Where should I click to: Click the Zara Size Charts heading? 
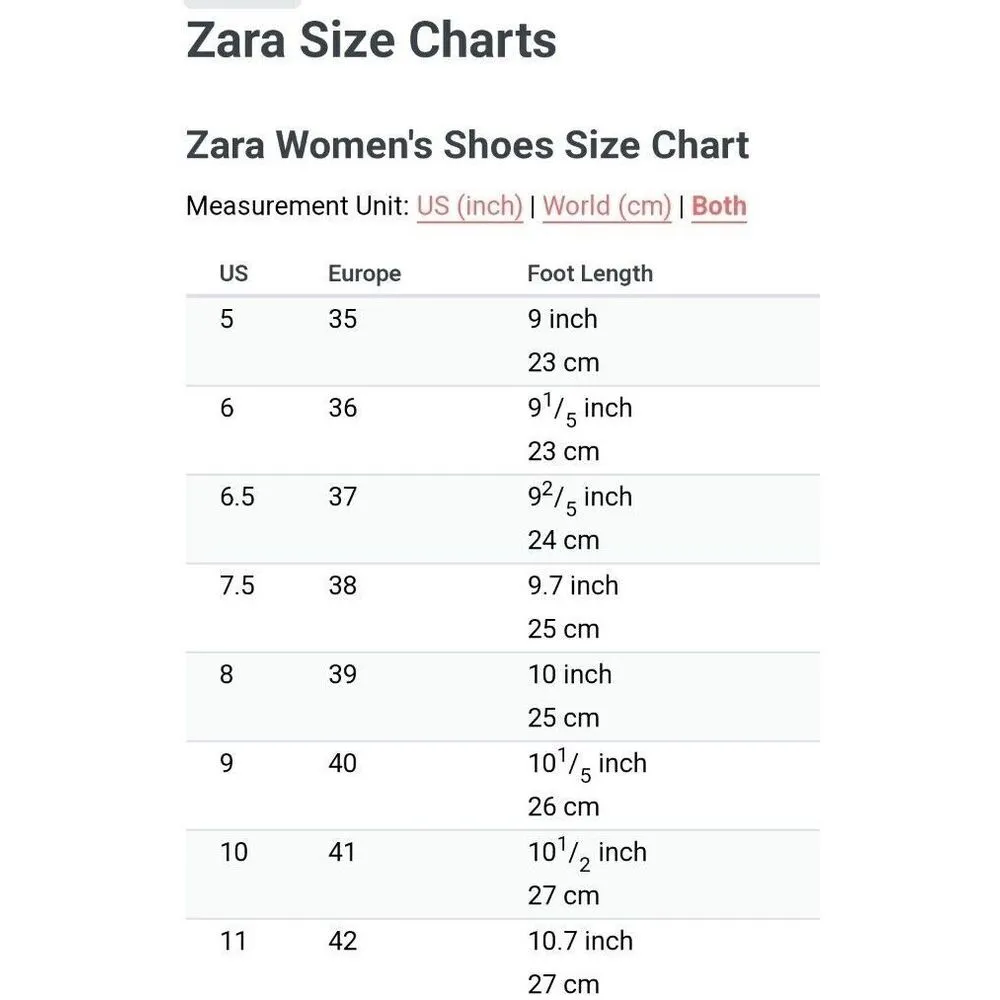click(x=371, y=41)
